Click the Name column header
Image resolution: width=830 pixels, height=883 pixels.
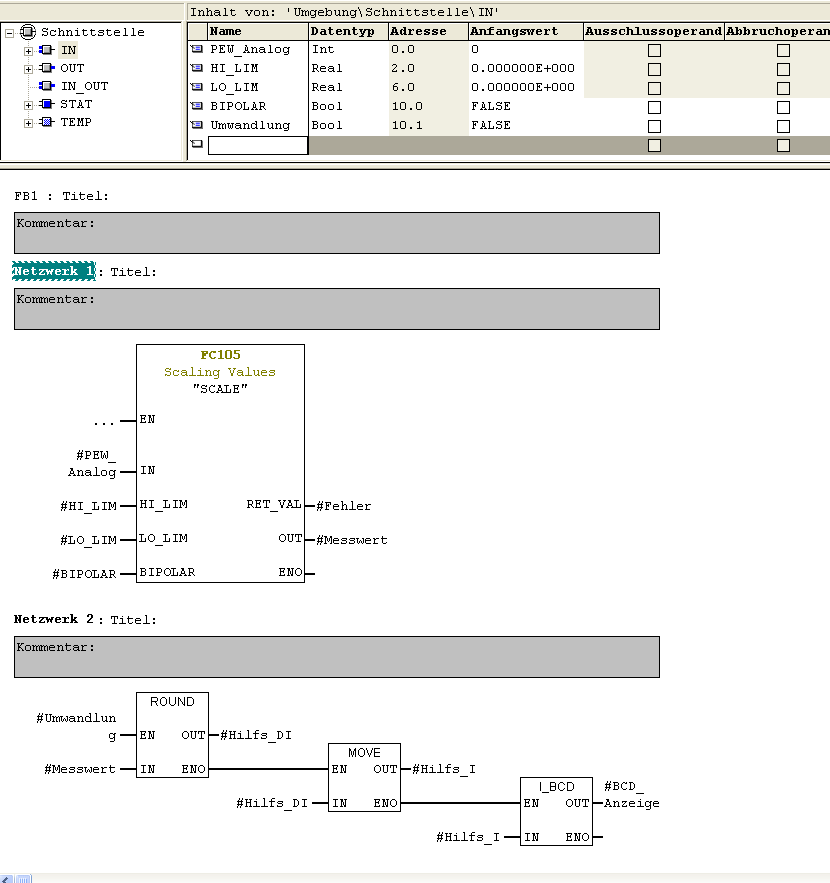point(258,32)
